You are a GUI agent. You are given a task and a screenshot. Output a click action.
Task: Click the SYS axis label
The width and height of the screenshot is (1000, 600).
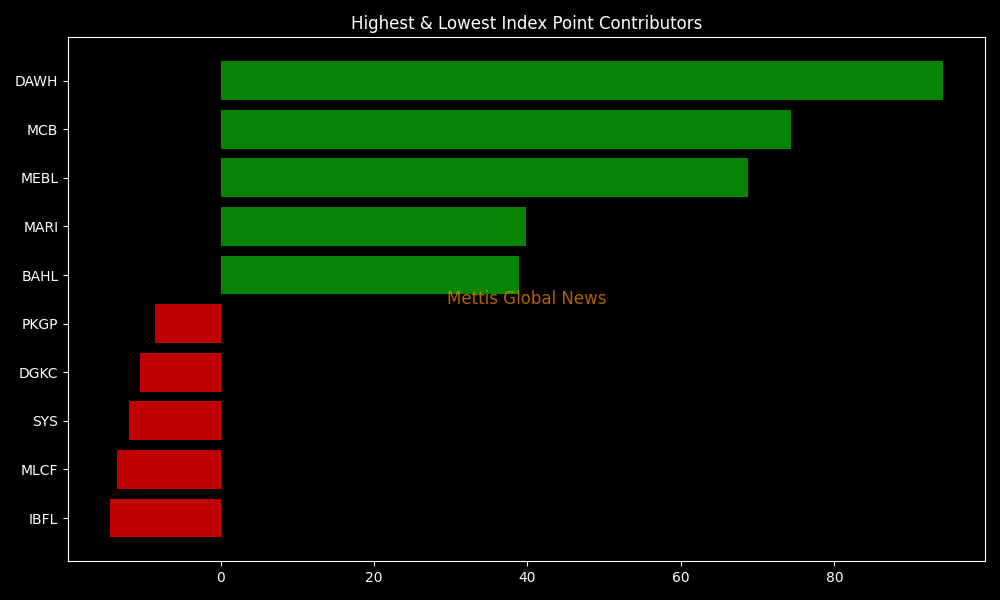click(45, 421)
